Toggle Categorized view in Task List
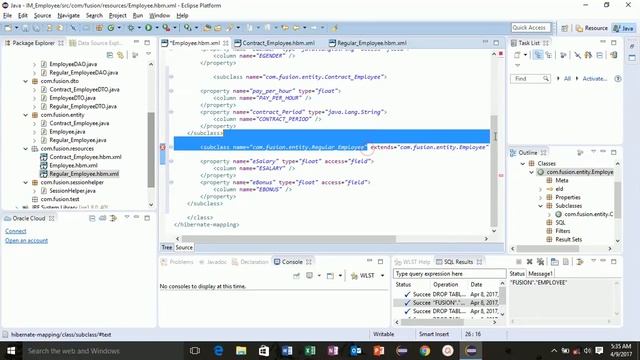Screen dimensions: 640x360 tap(538, 55)
